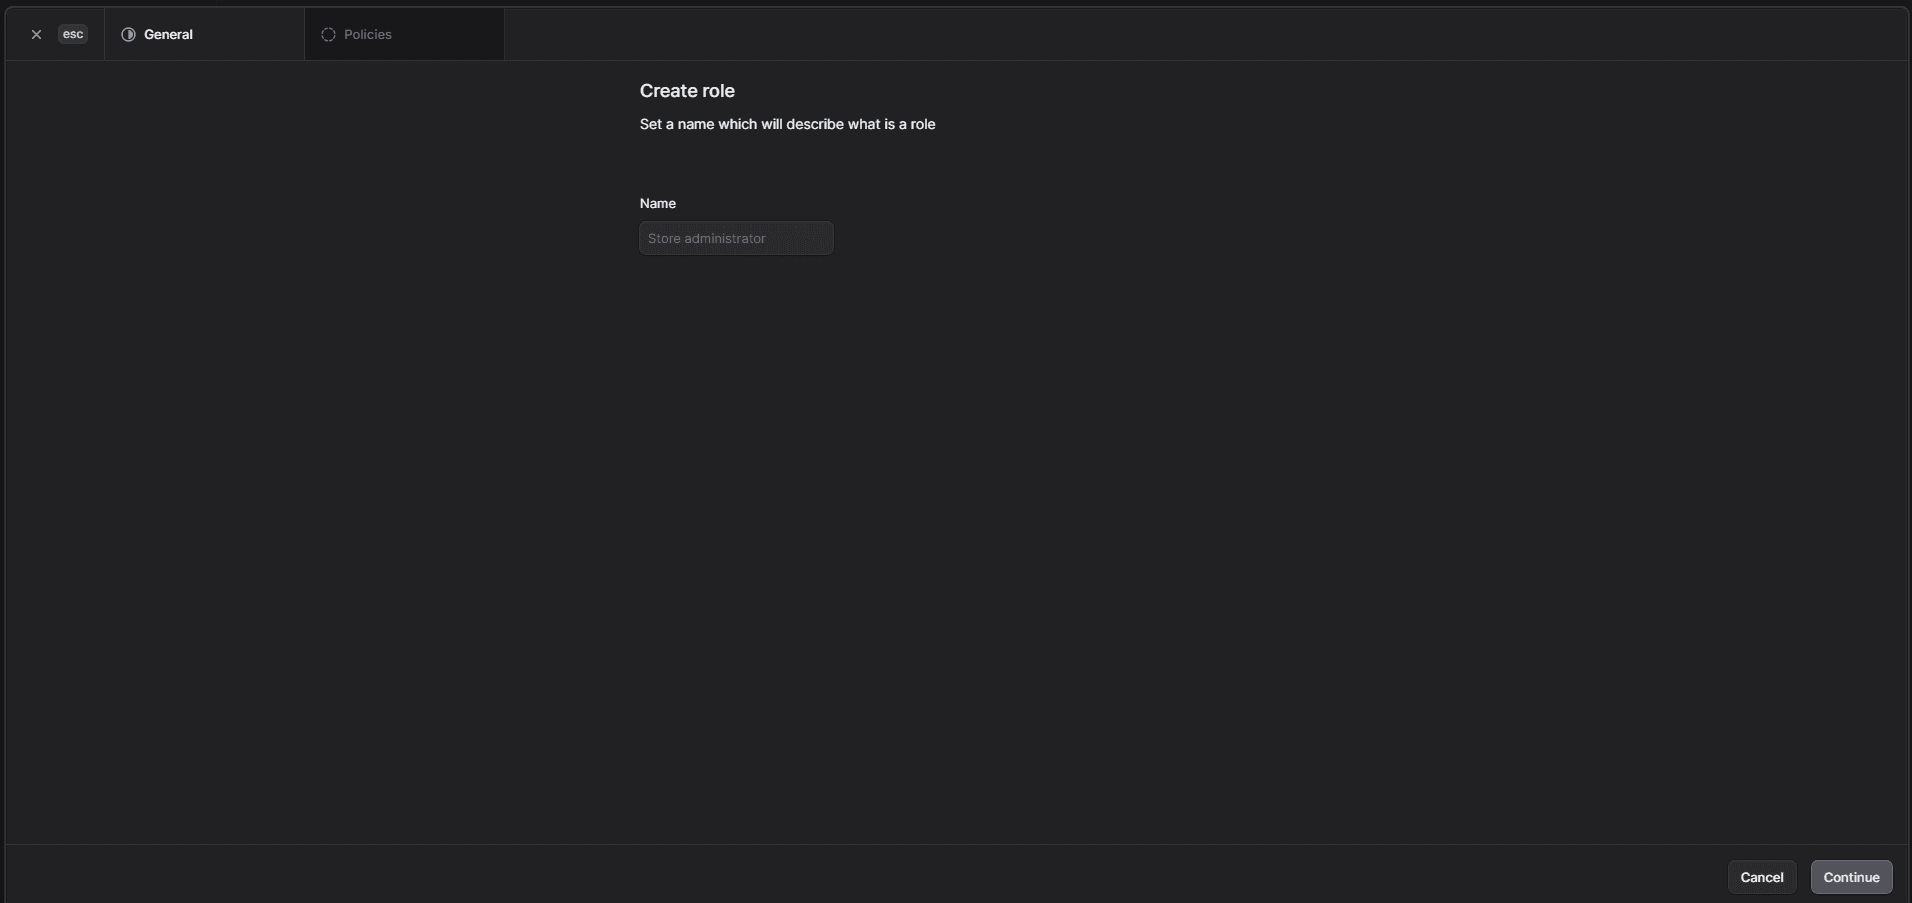Click the Name field label
The width and height of the screenshot is (1912, 903).
(x=657, y=203)
